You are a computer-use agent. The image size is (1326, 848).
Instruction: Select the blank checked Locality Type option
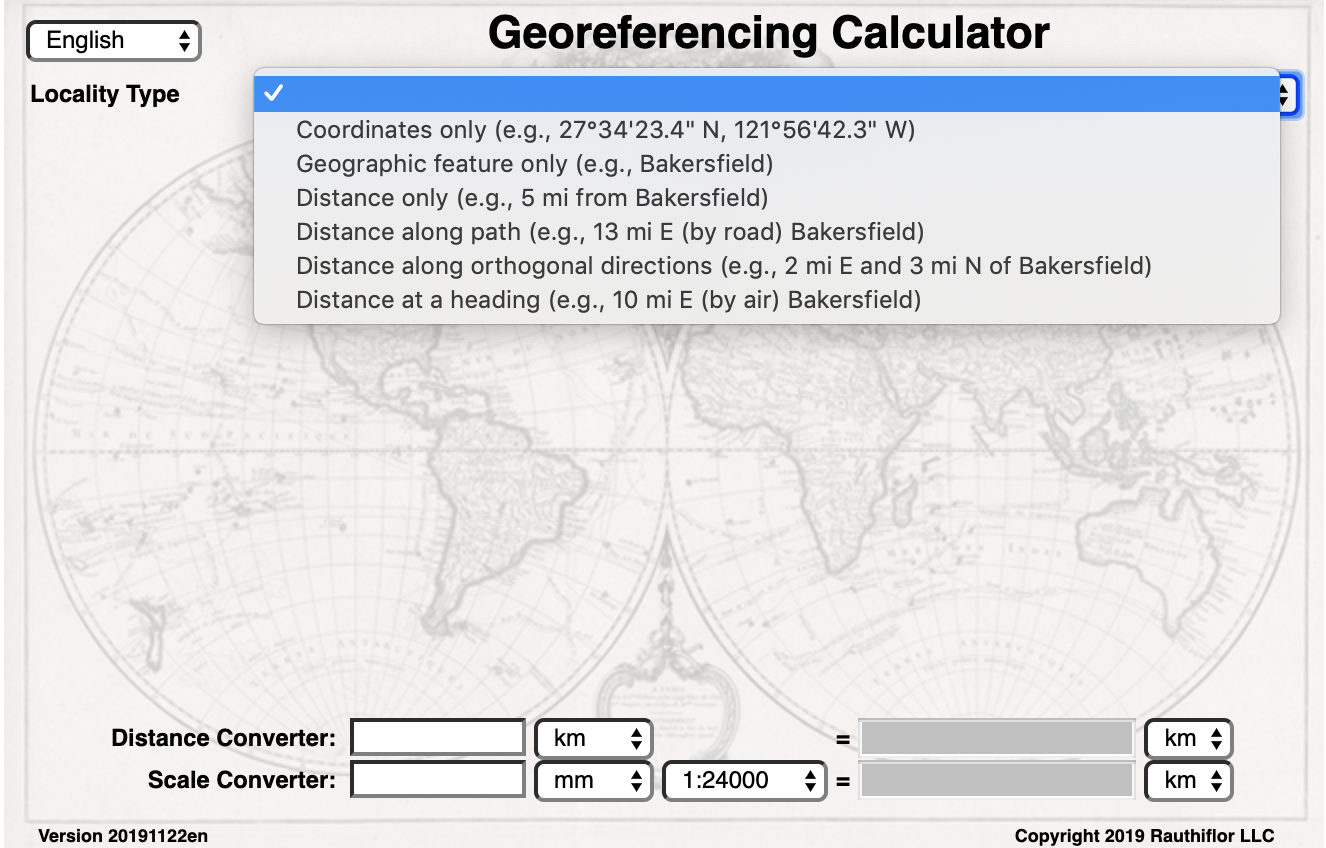click(767, 94)
